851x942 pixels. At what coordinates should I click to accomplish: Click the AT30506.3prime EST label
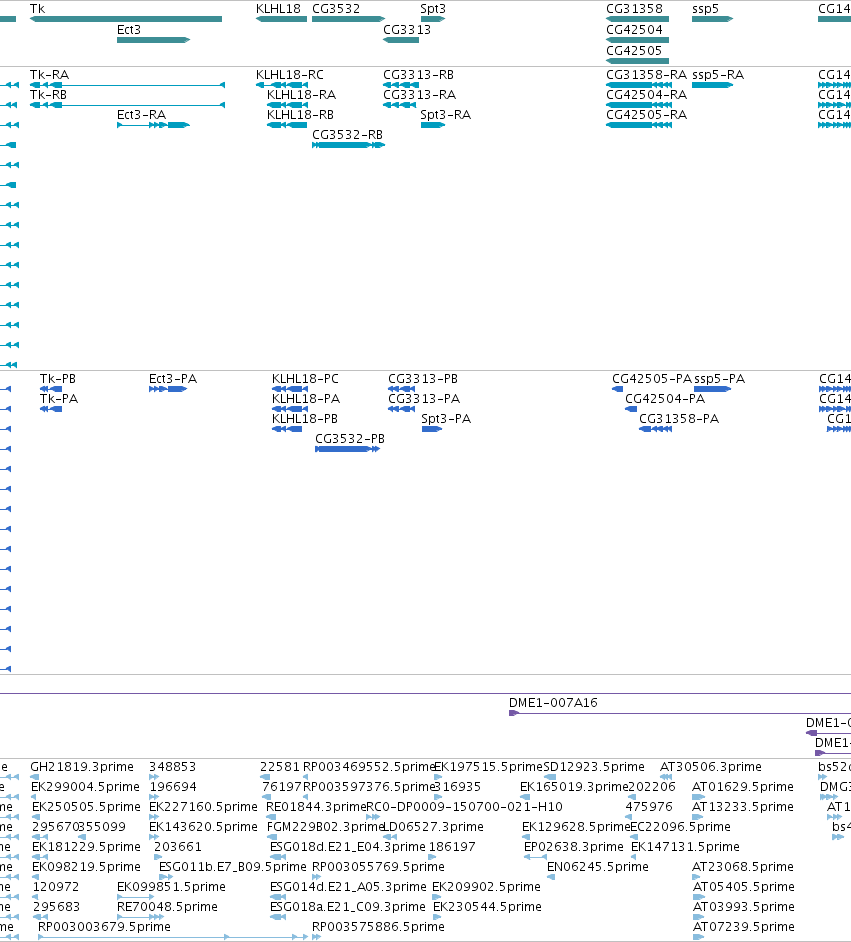pos(711,767)
